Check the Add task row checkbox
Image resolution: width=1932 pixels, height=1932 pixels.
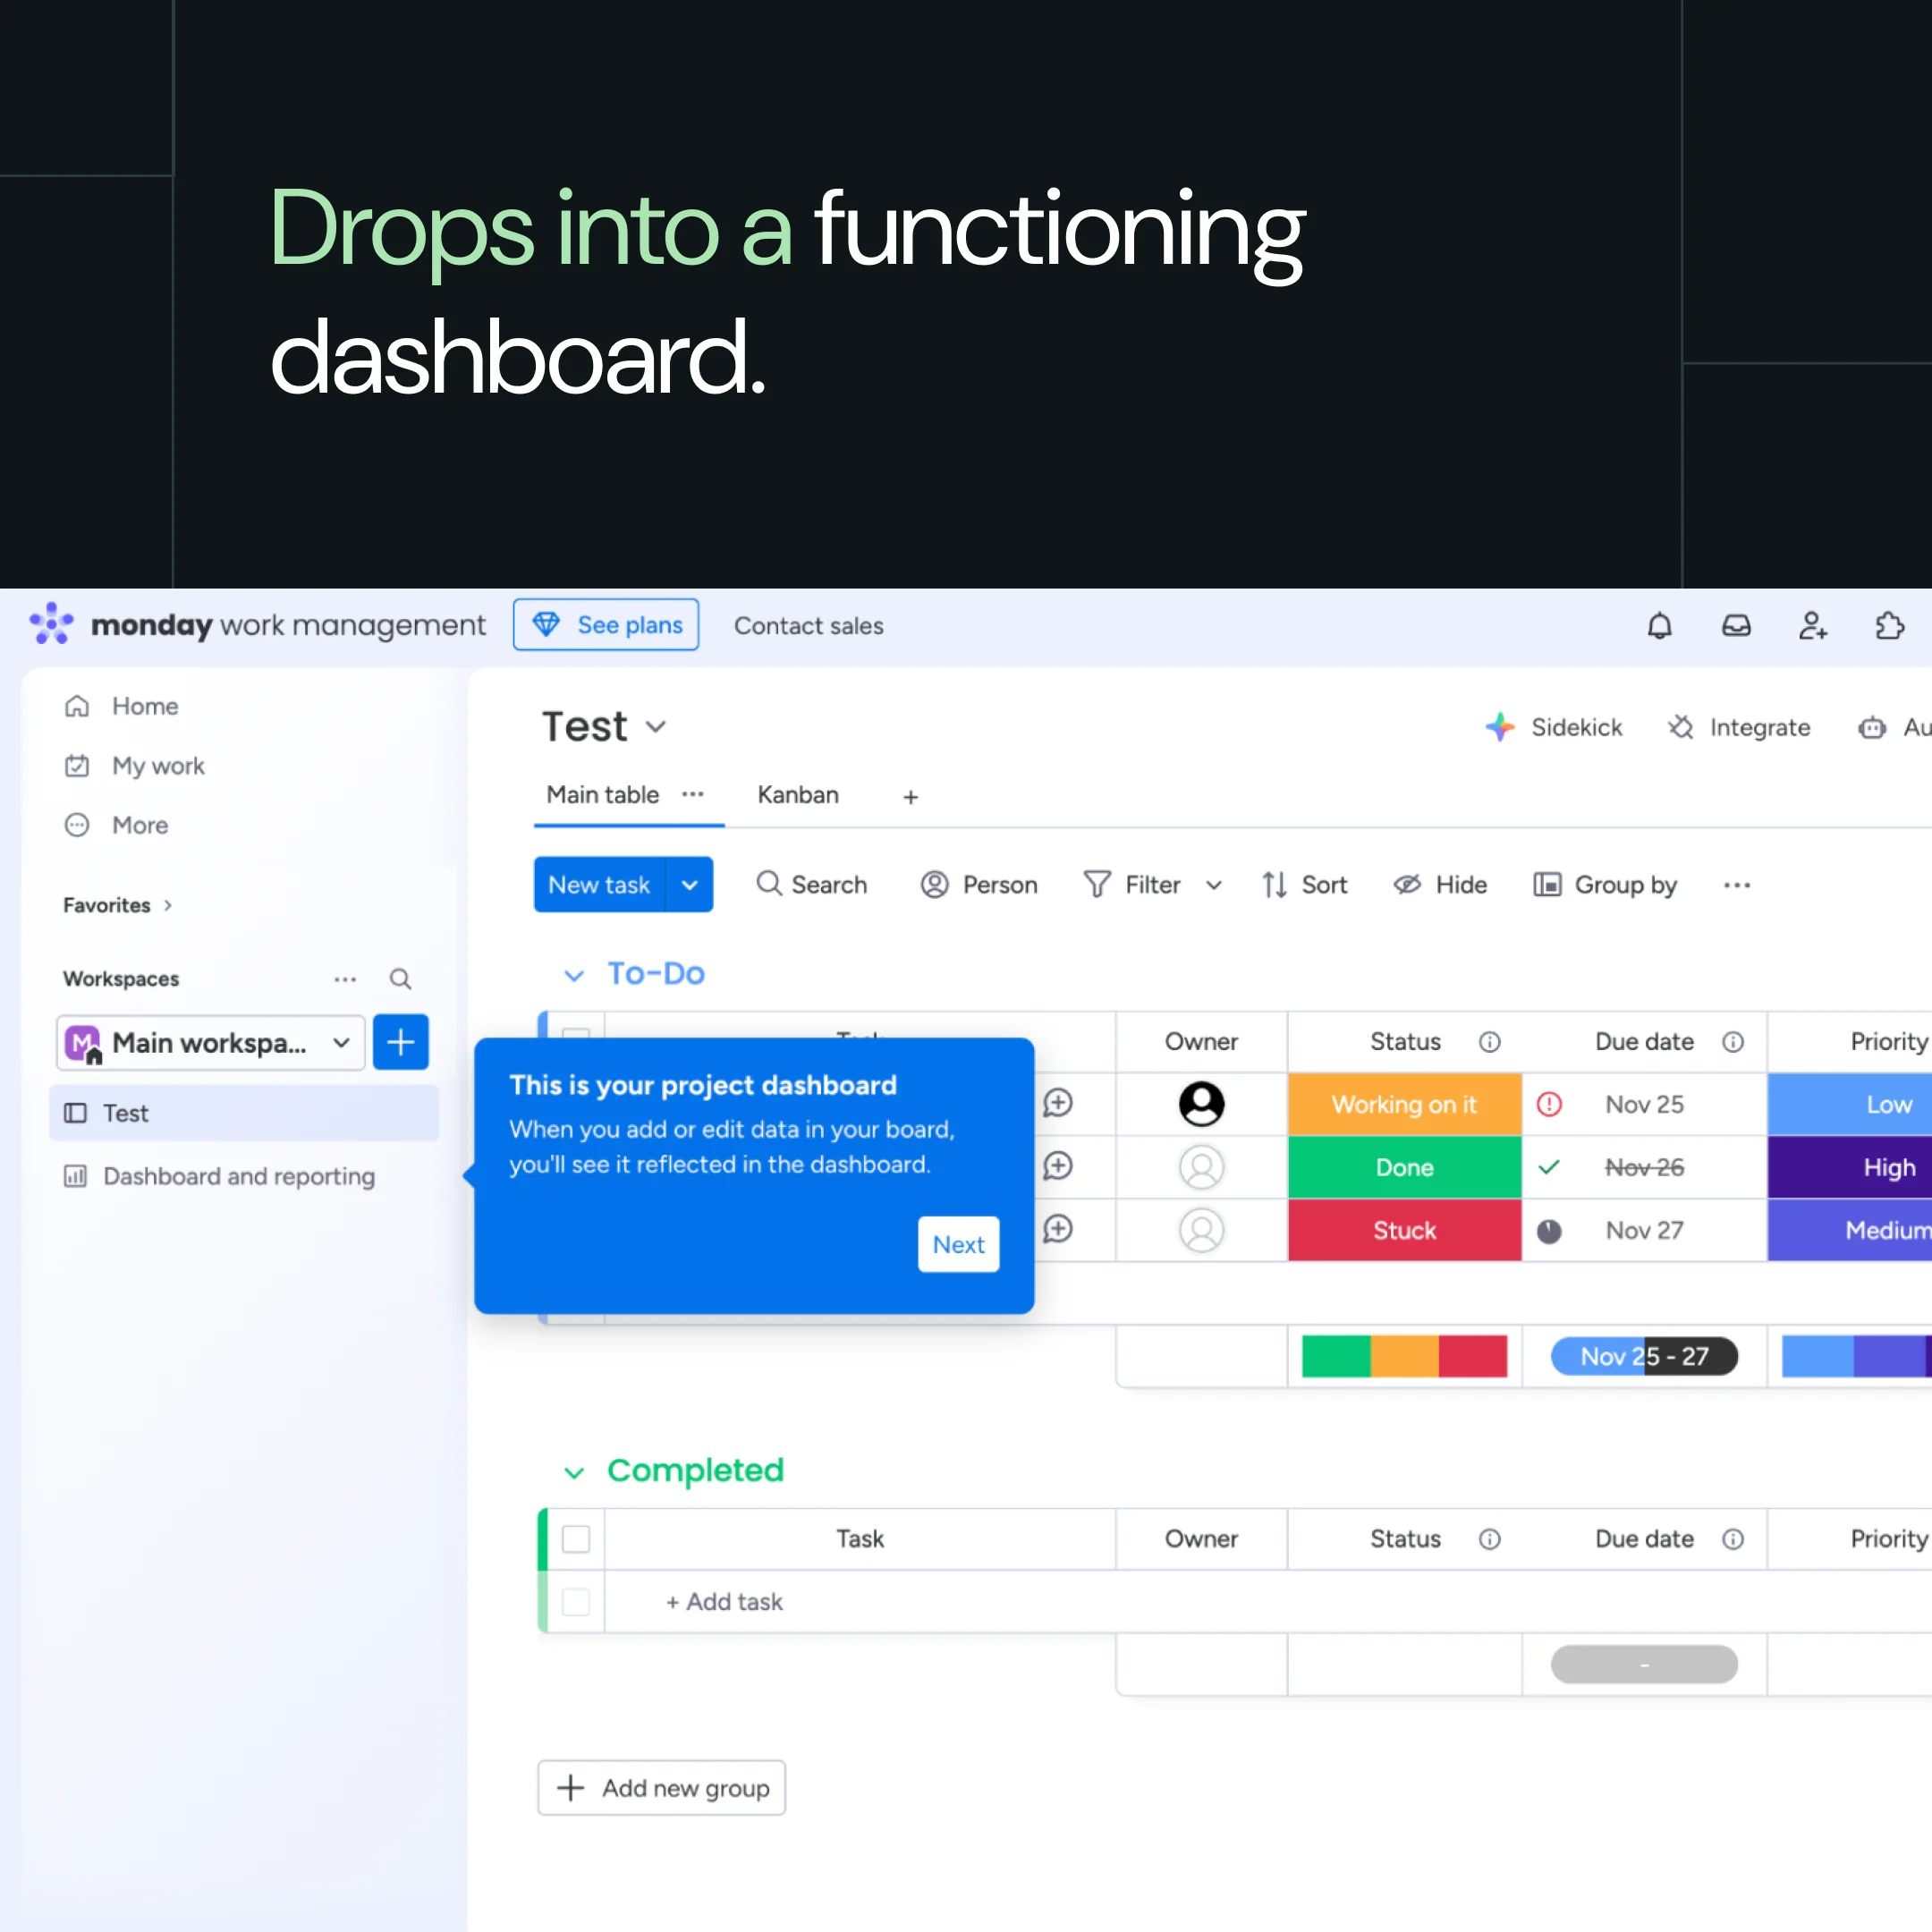tap(576, 1601)
